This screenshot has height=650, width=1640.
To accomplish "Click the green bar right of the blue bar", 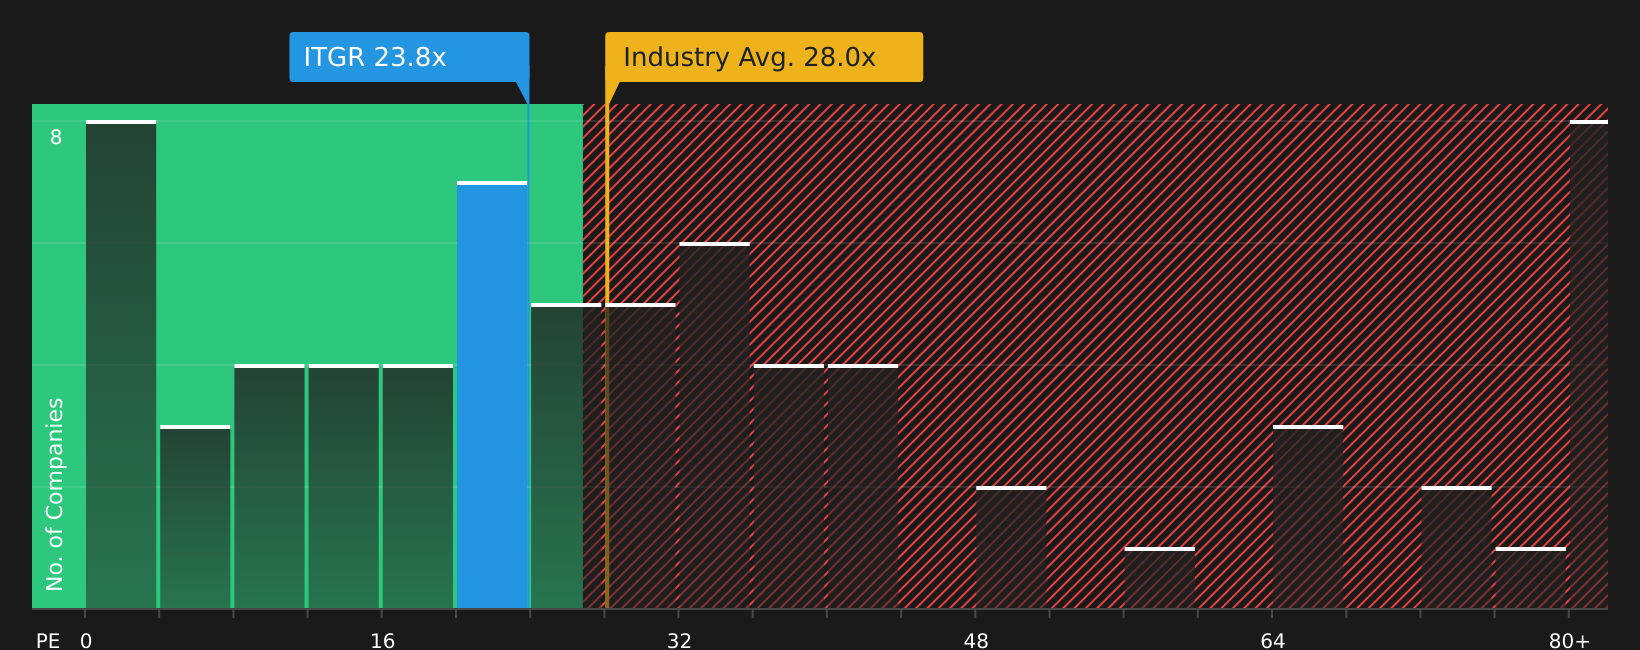I will pos(566,456).
